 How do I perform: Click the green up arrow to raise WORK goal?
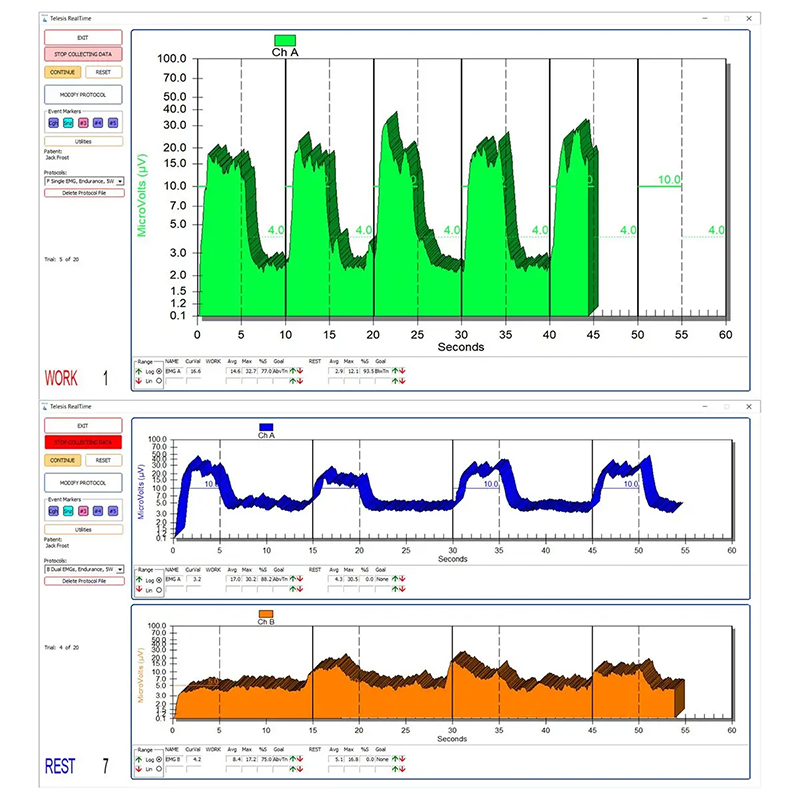(292, 371)
